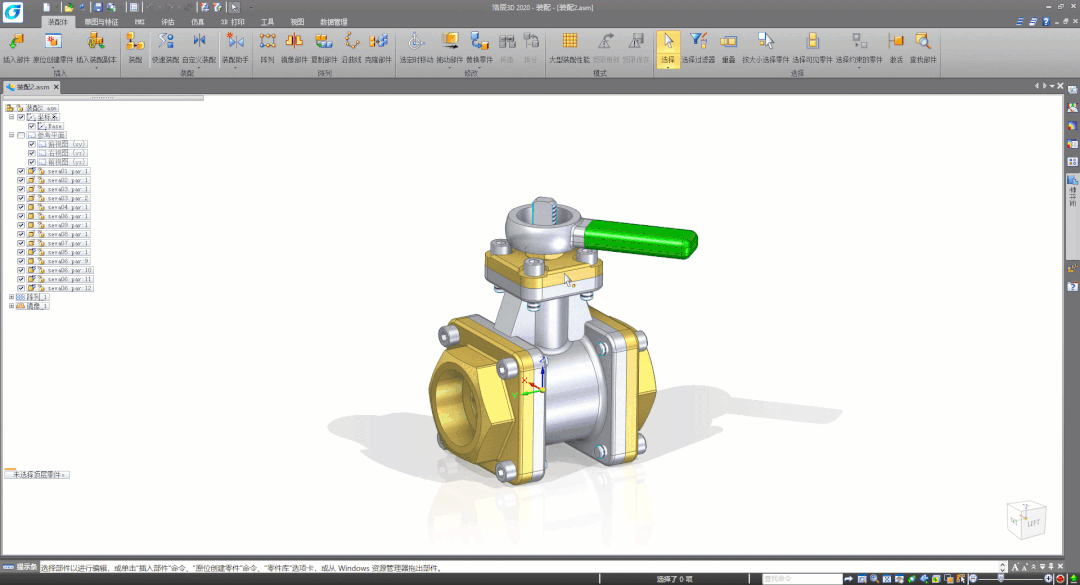Click the green valve handle in the 3D view

tap(641, 238)
